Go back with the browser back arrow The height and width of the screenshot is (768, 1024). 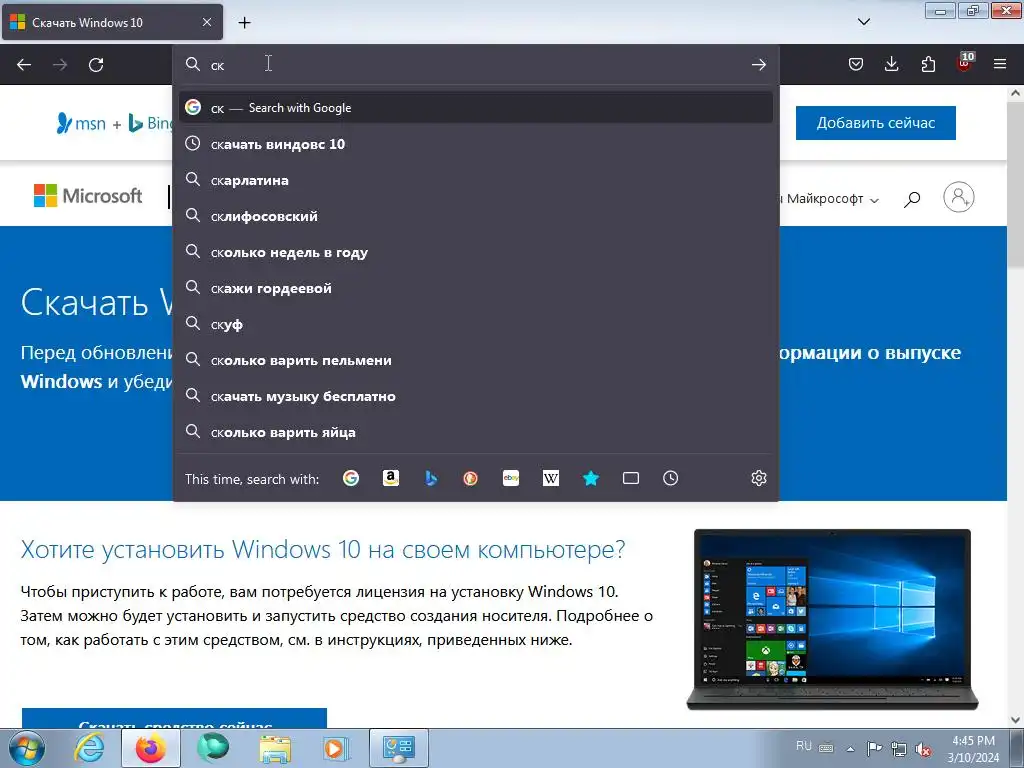(24, 65)
